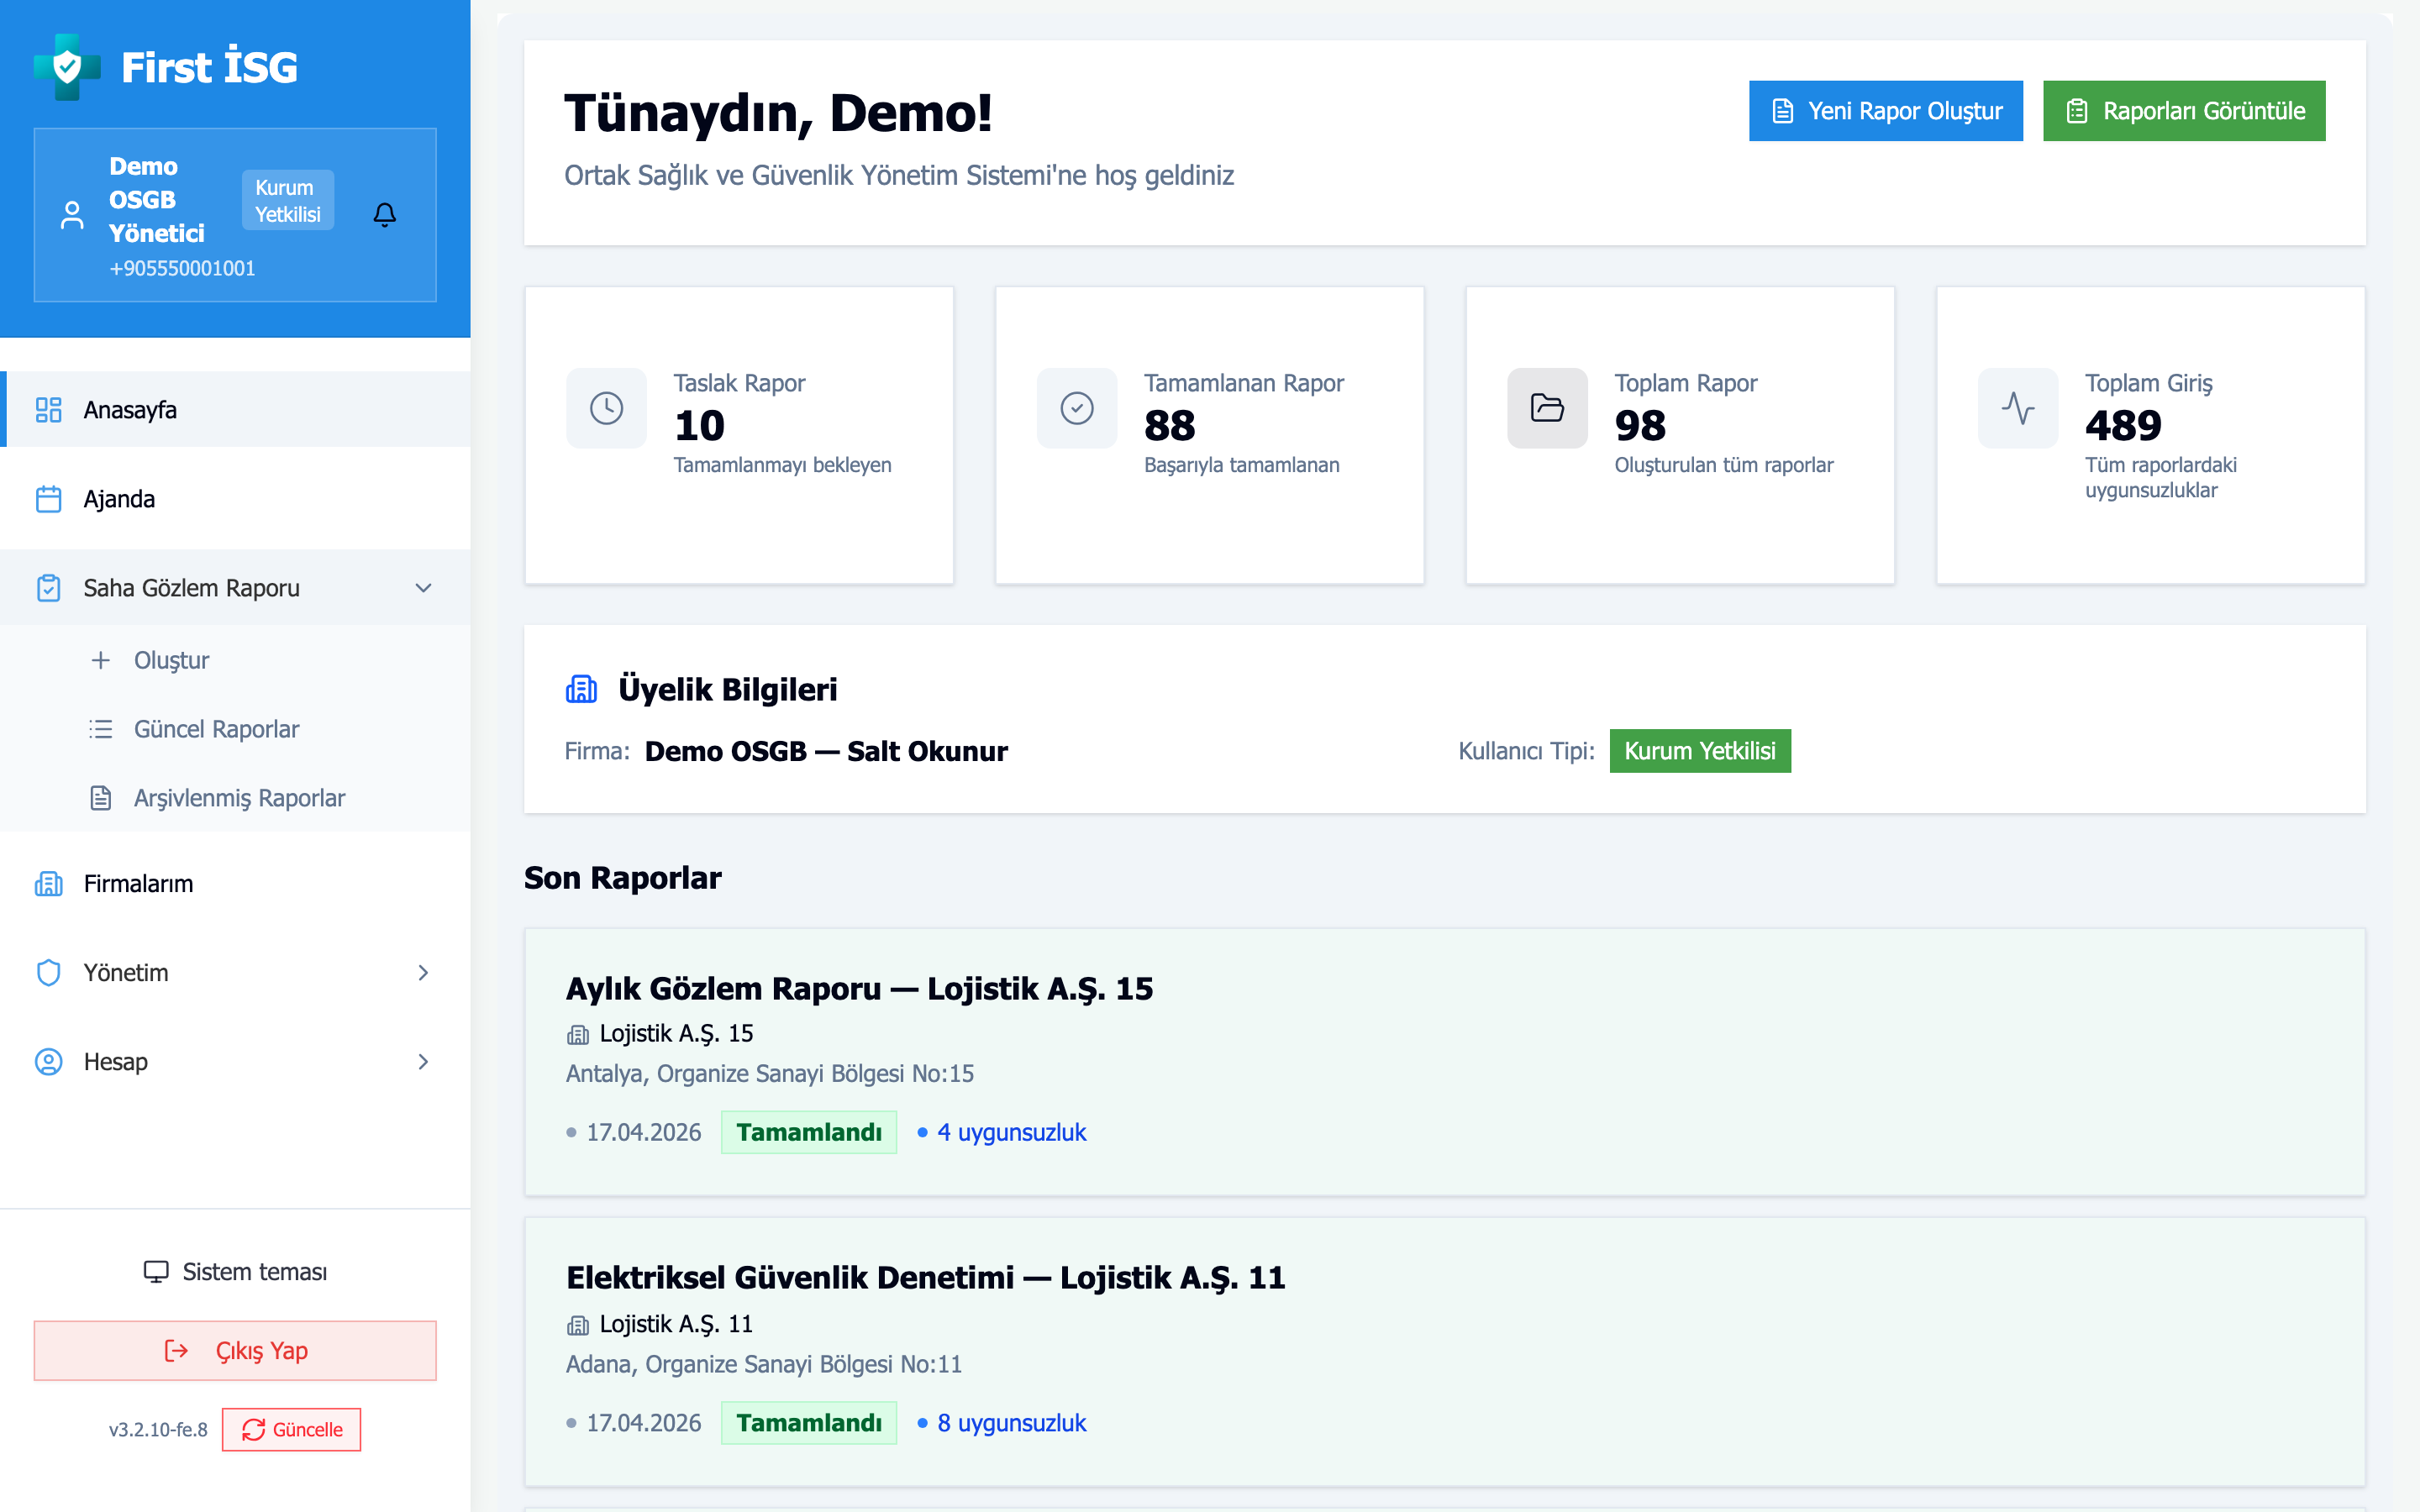This screenshot has height=1512, width=2420.
Task: Click the Ajanda calendar icon
Action: (48, 498)
